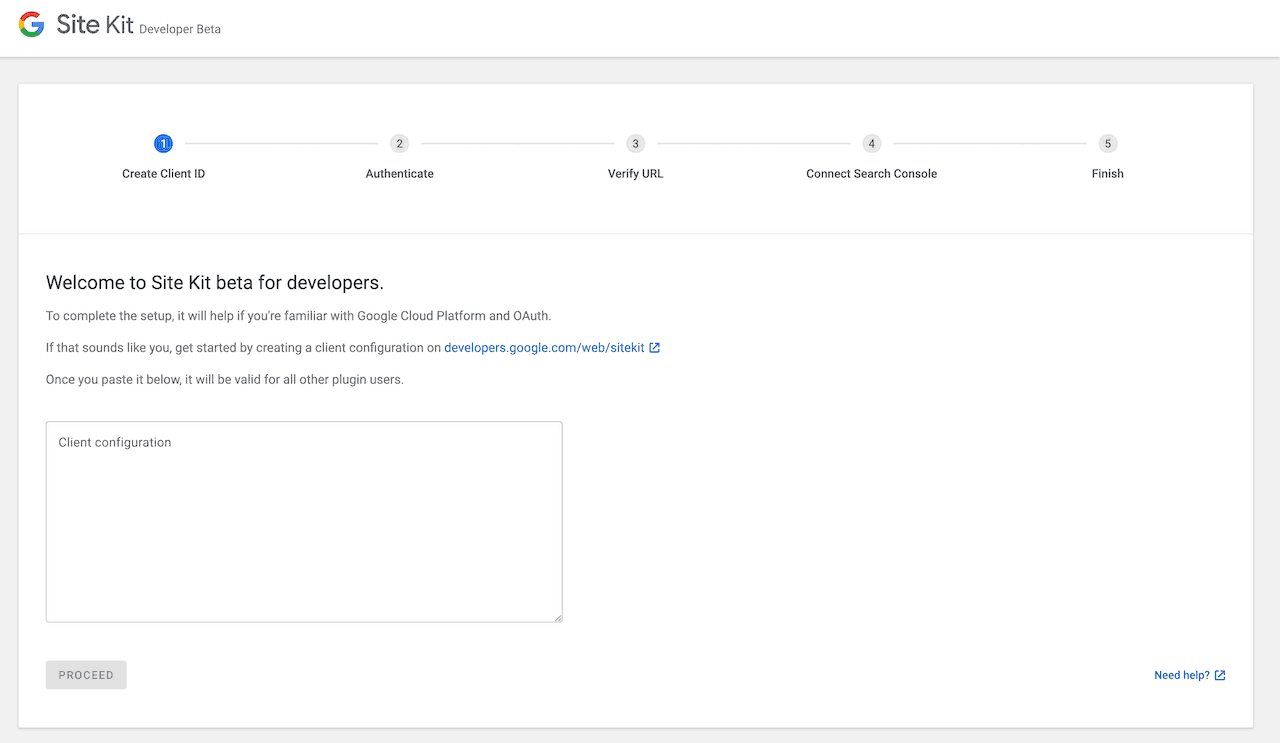Viewport: 1280px width, 743px height.
Task: Click the Google G logo
Action: pyautogui.click(x=32, y=25)
